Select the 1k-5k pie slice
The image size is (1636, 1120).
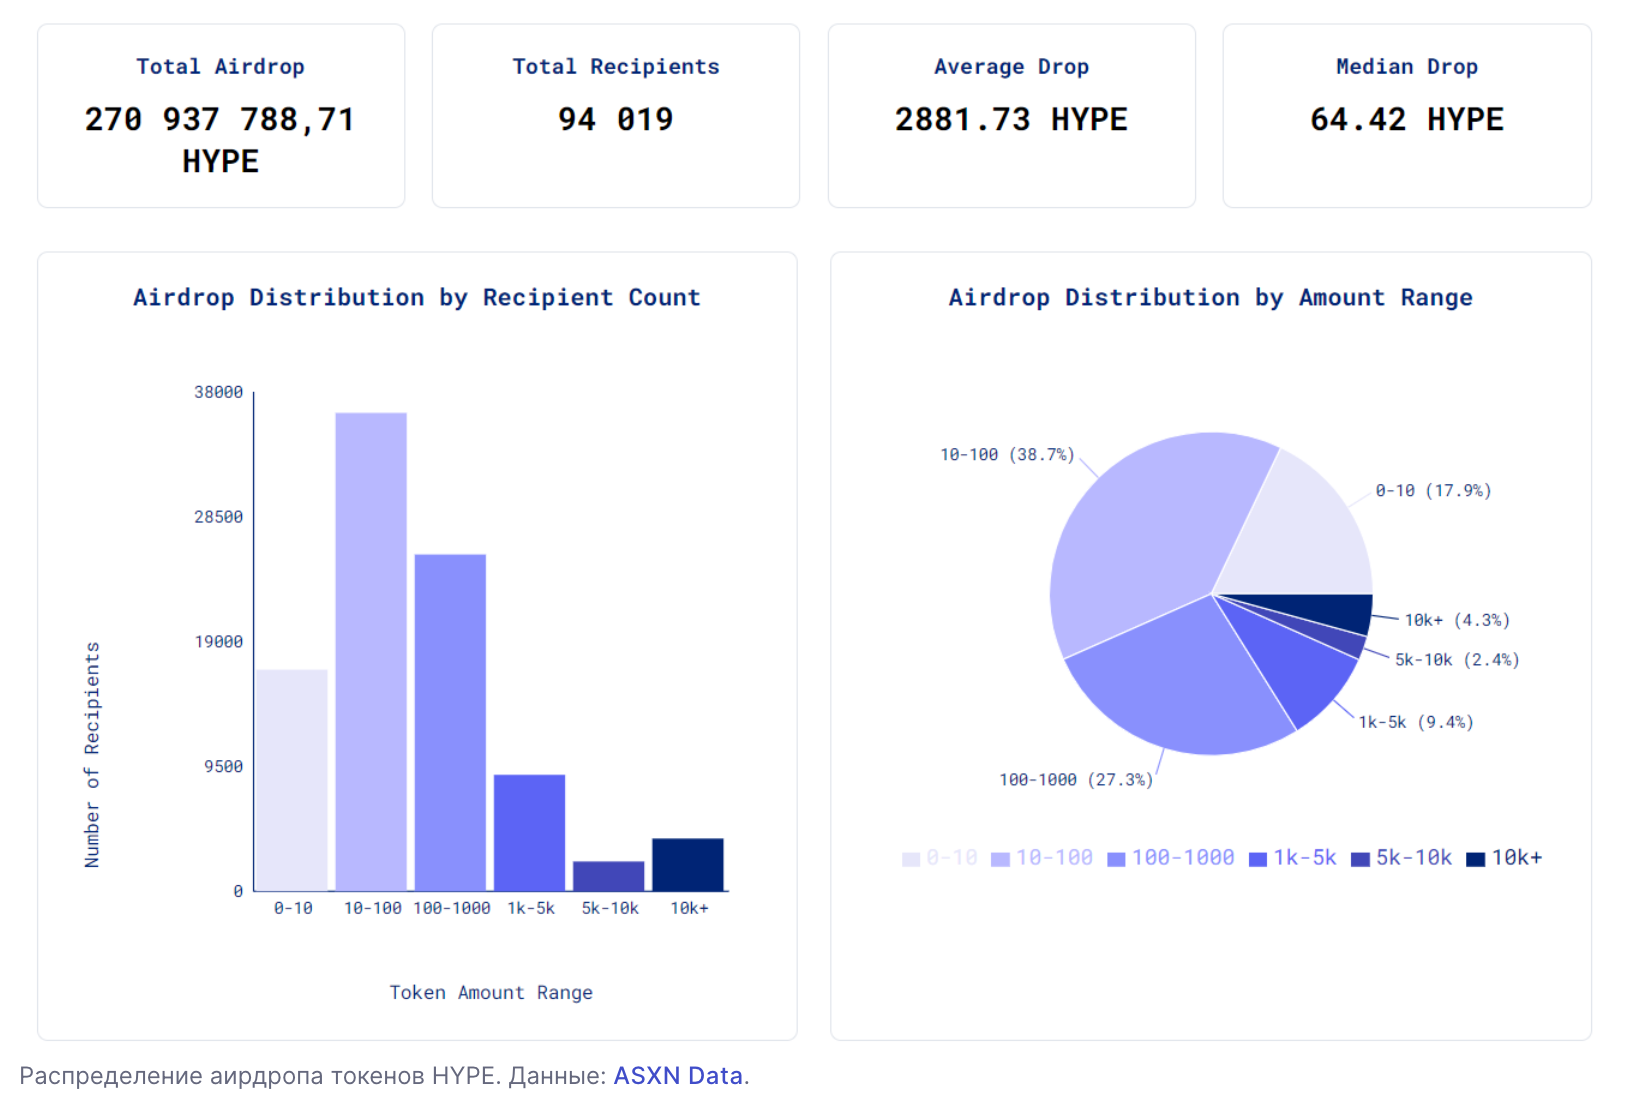point(1295,670)
